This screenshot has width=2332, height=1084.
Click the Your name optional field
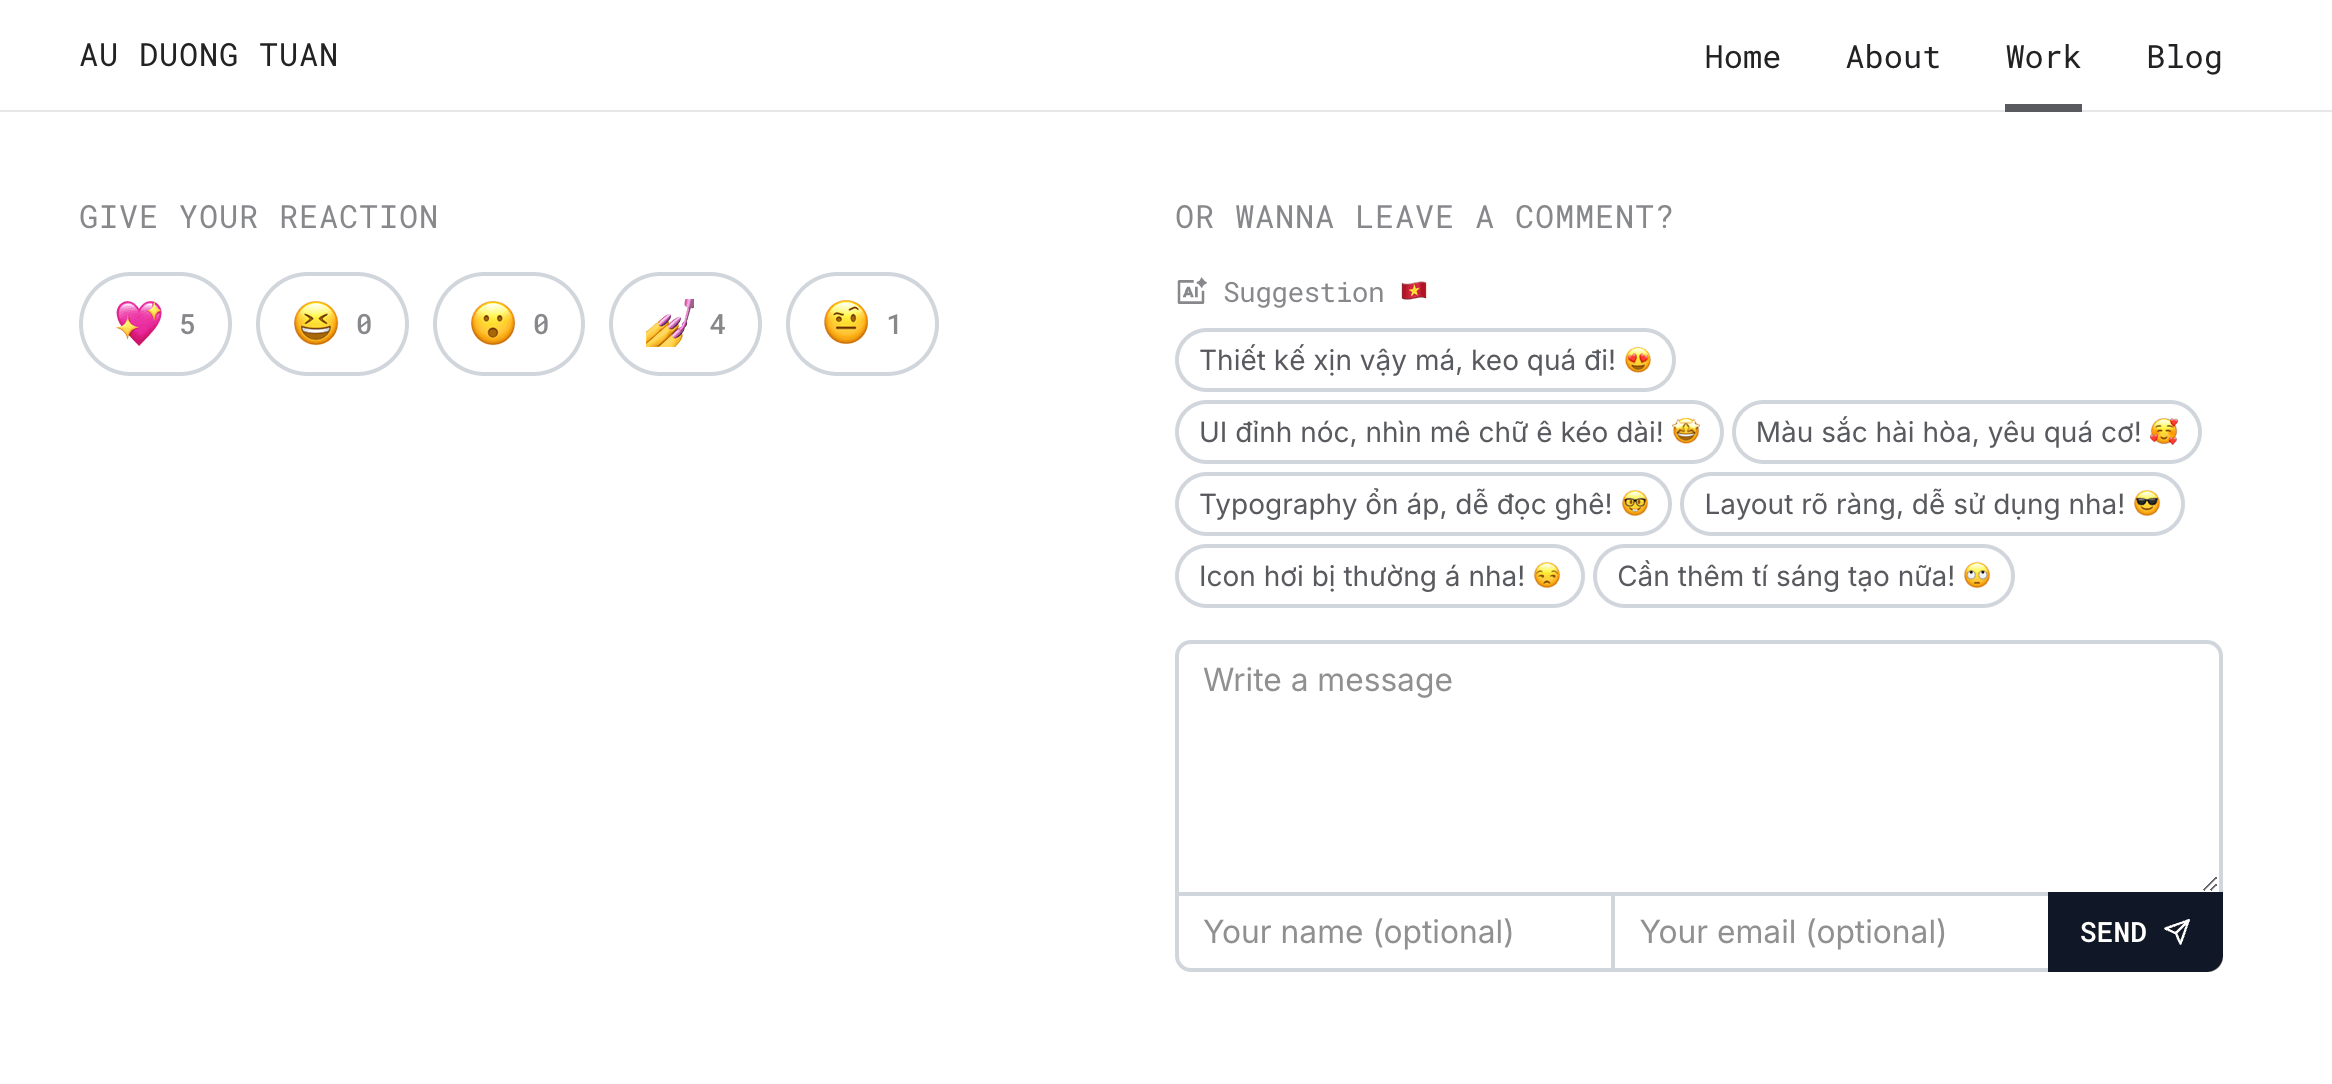(1395, 932)
